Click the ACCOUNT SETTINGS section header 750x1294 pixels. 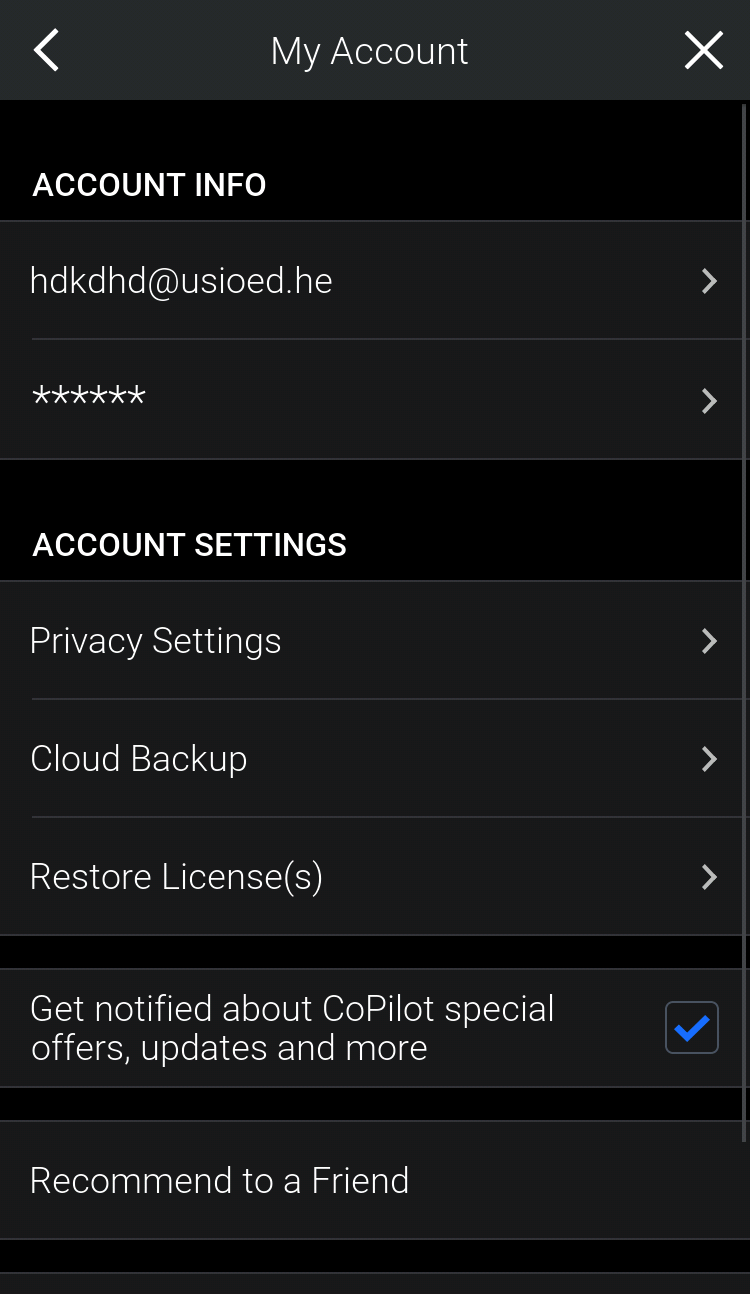[x=189, y=545]
